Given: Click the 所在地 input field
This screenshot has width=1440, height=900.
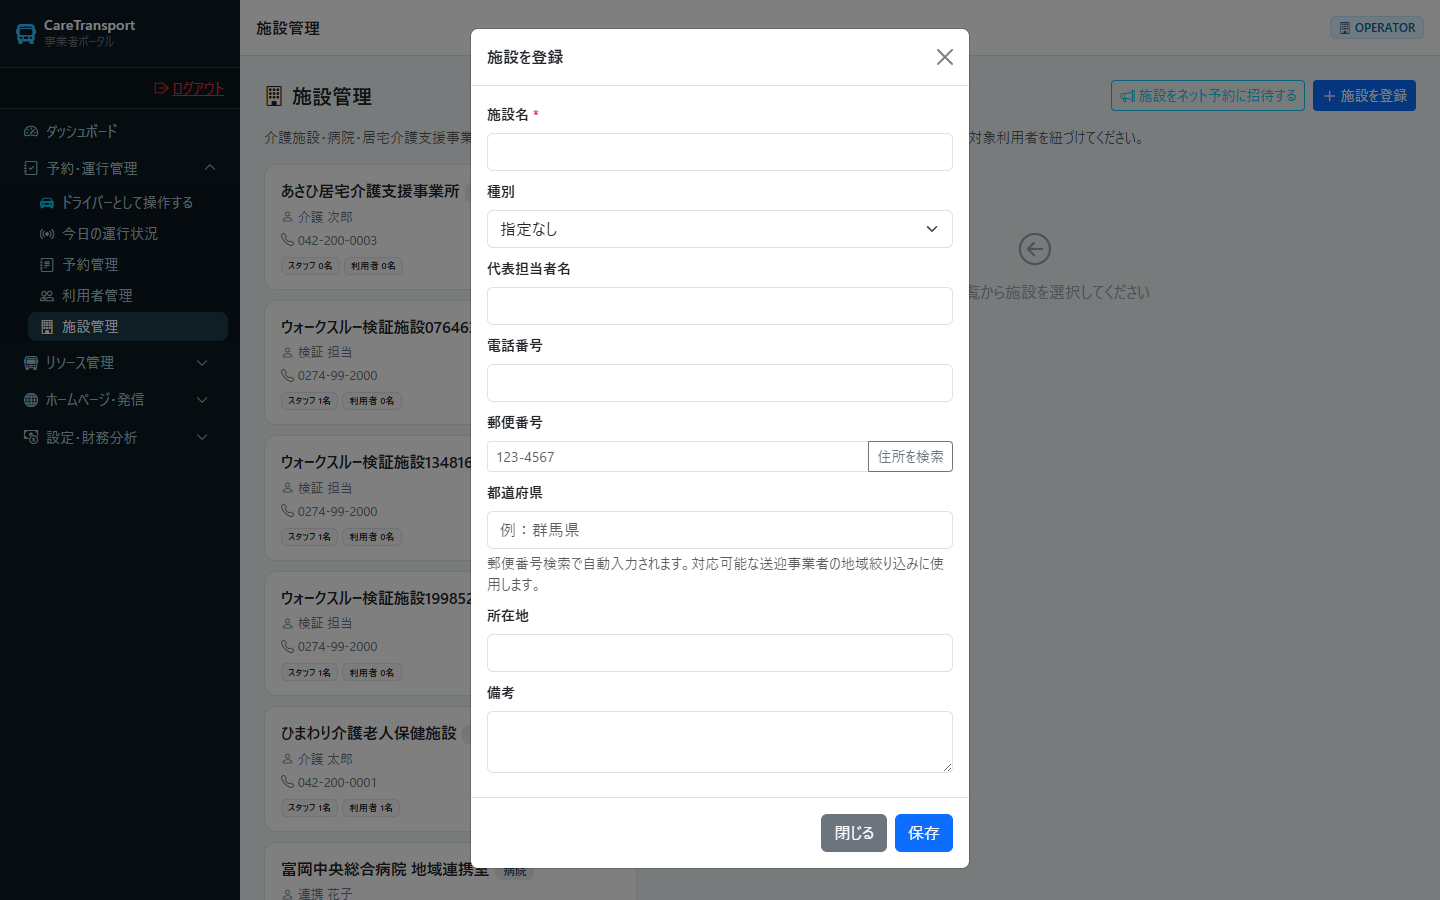Looking at the screenshot, I should click(720, 653).
